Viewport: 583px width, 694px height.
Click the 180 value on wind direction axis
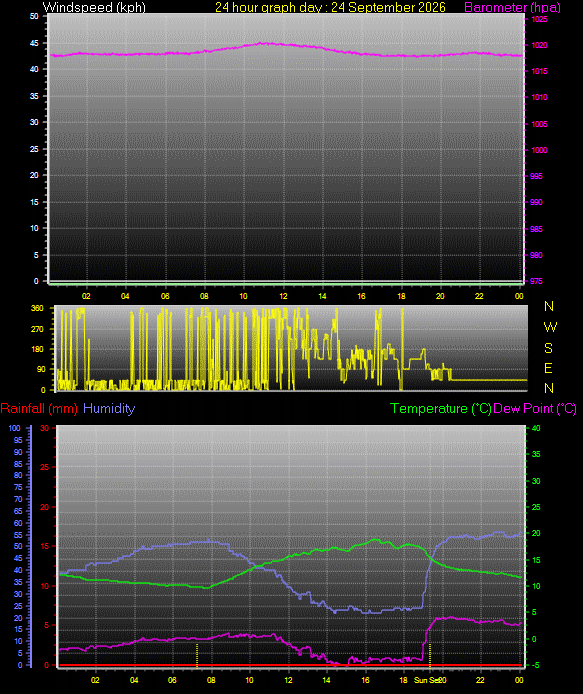(38, 349)
